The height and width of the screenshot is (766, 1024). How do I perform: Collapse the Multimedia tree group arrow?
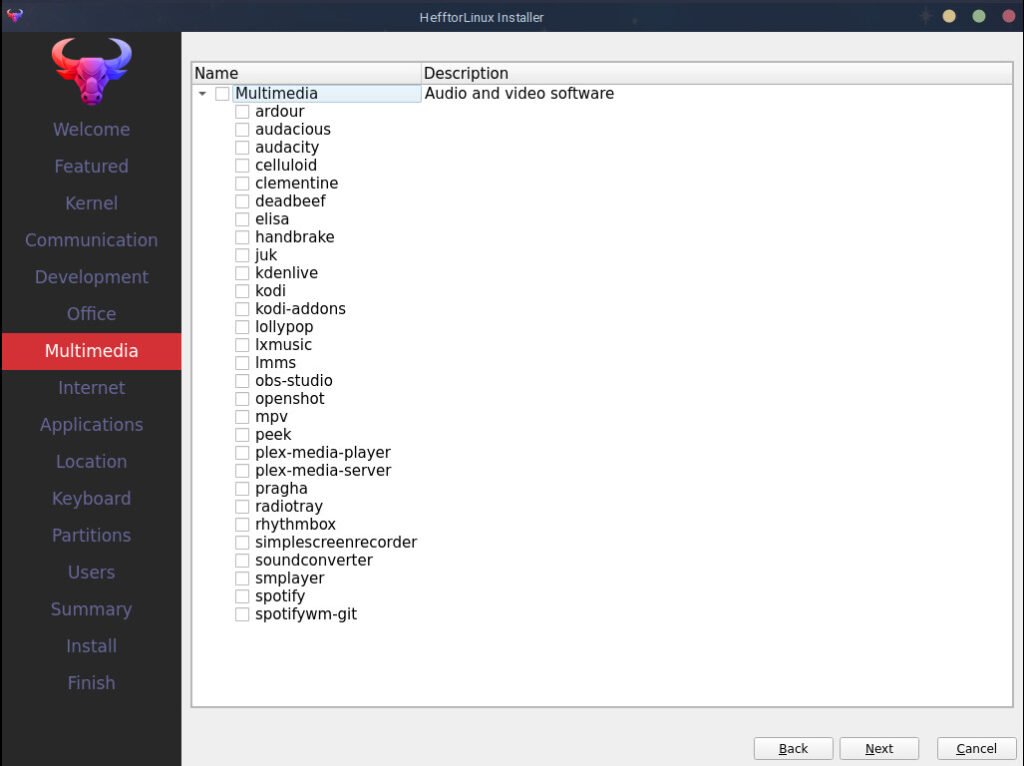(x=203, y=94)
